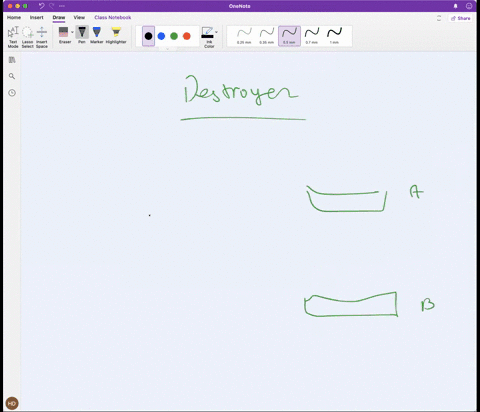Open the notifications bell
480x412 pixels.
(455, 6)
